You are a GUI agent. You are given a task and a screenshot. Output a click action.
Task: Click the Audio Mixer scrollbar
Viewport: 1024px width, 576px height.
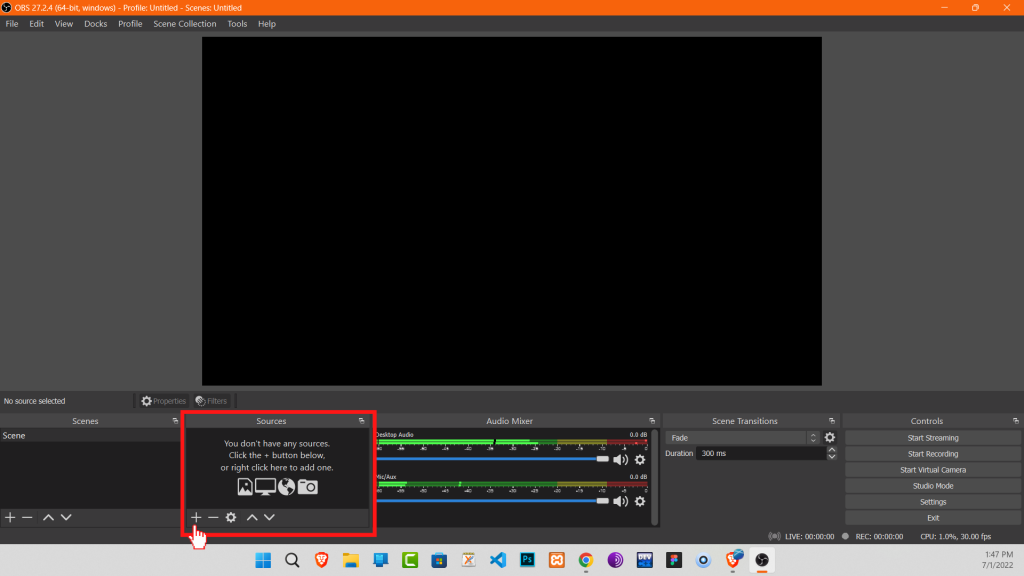point(654,477)
